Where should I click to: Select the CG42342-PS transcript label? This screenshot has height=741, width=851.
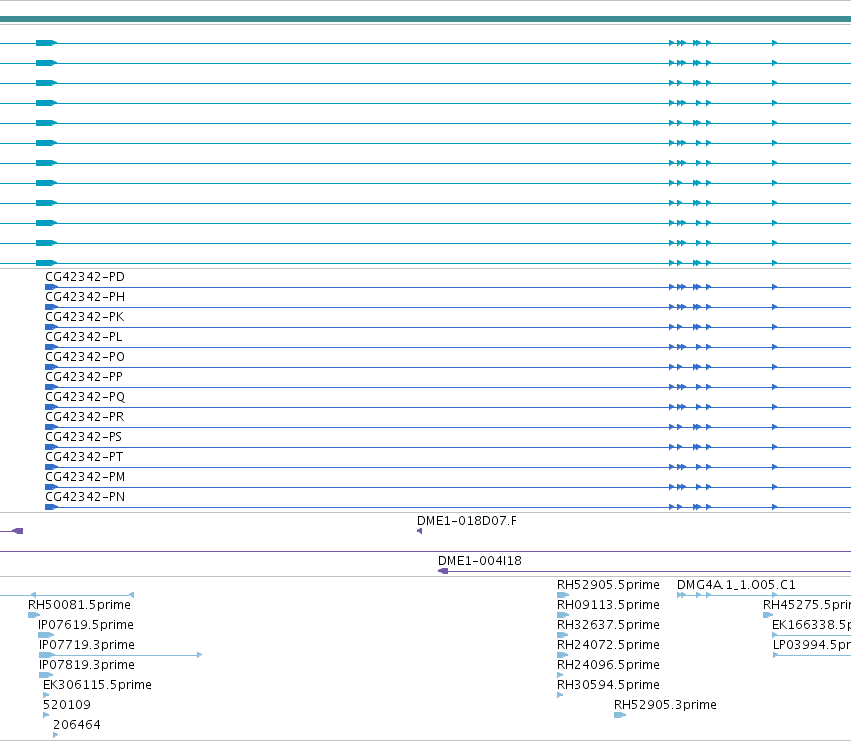83,437
